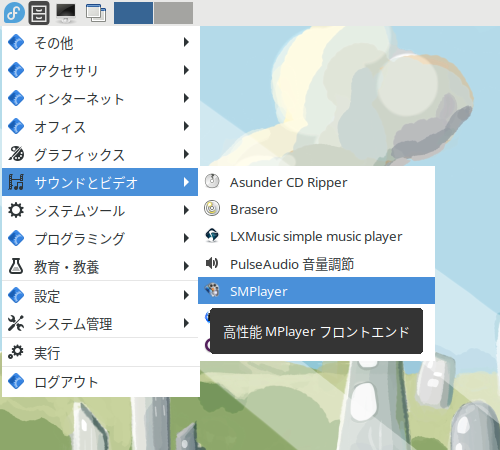The image size is (500, 450).
Task: Click the SMPlayer icon in submenu
Action: [x=212, y=290]
